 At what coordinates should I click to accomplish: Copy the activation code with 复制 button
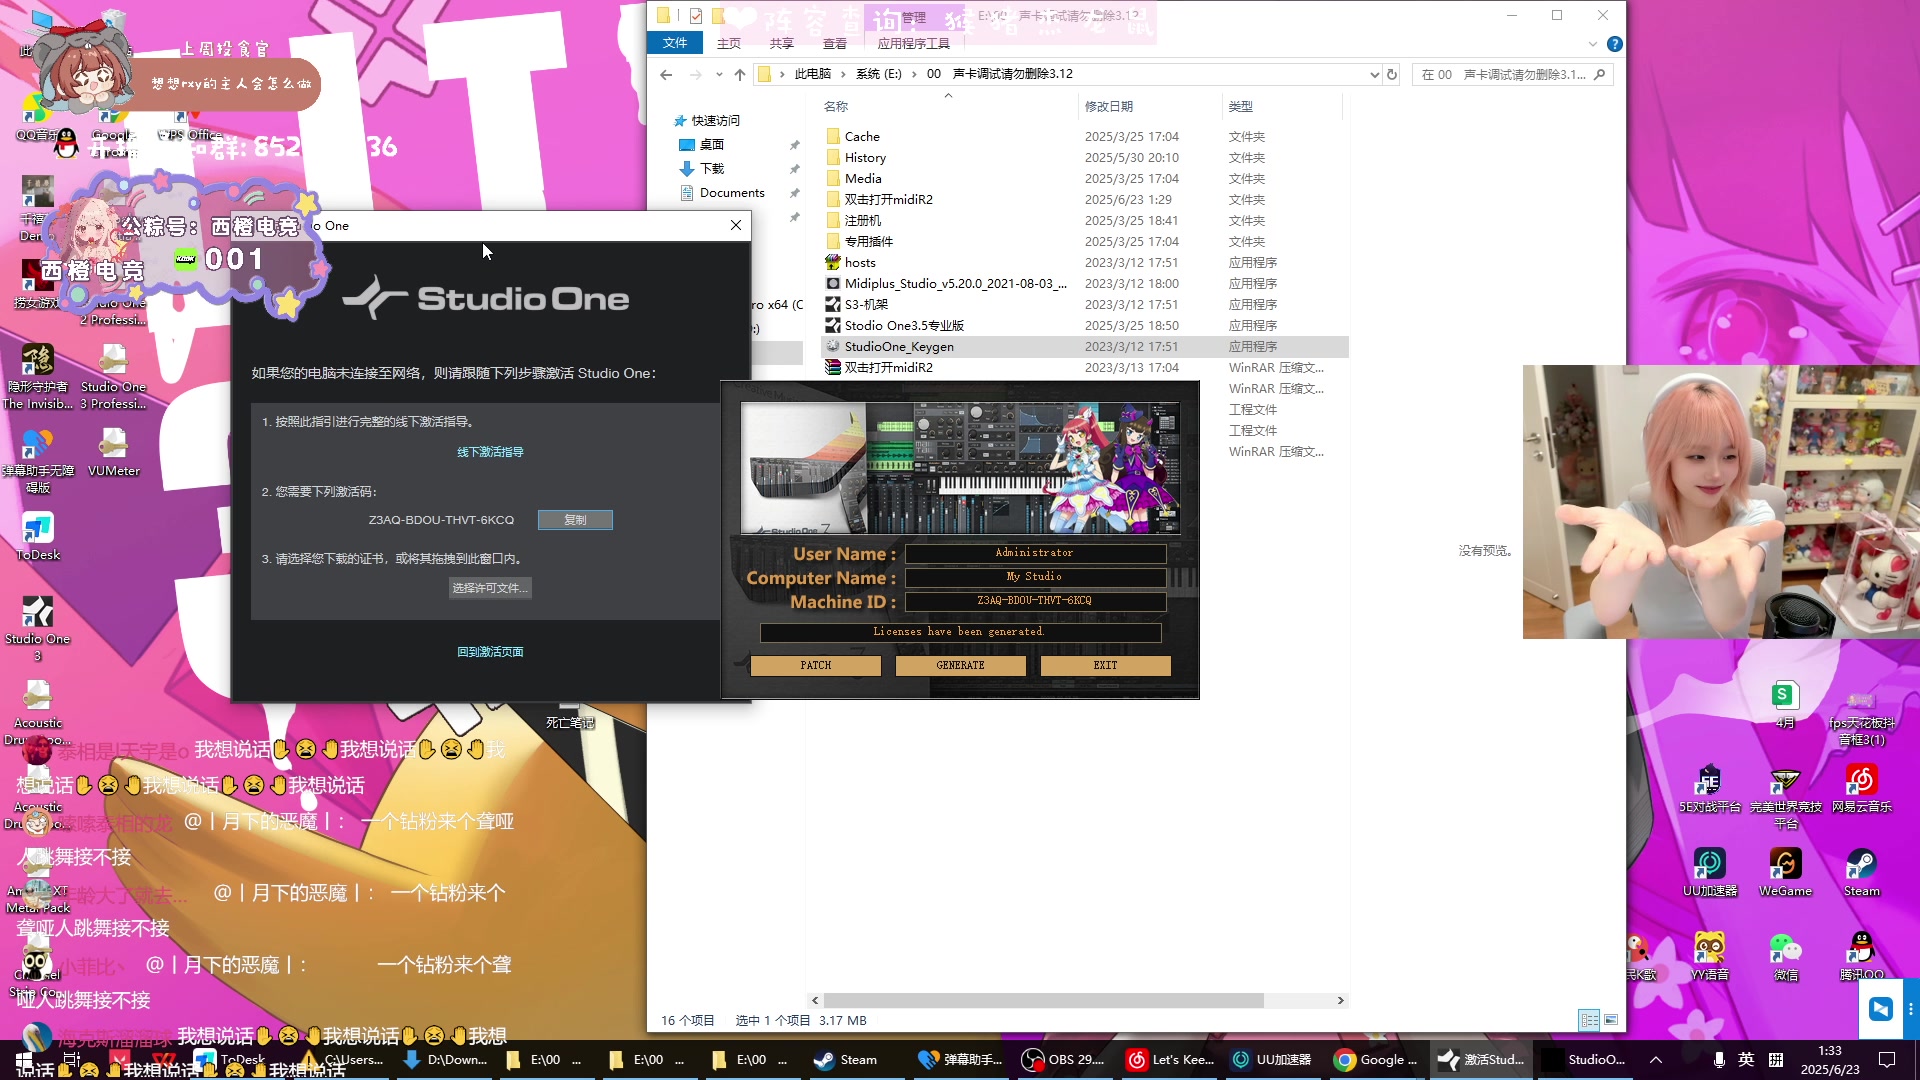pyautogui.click(x=575, y=520)
